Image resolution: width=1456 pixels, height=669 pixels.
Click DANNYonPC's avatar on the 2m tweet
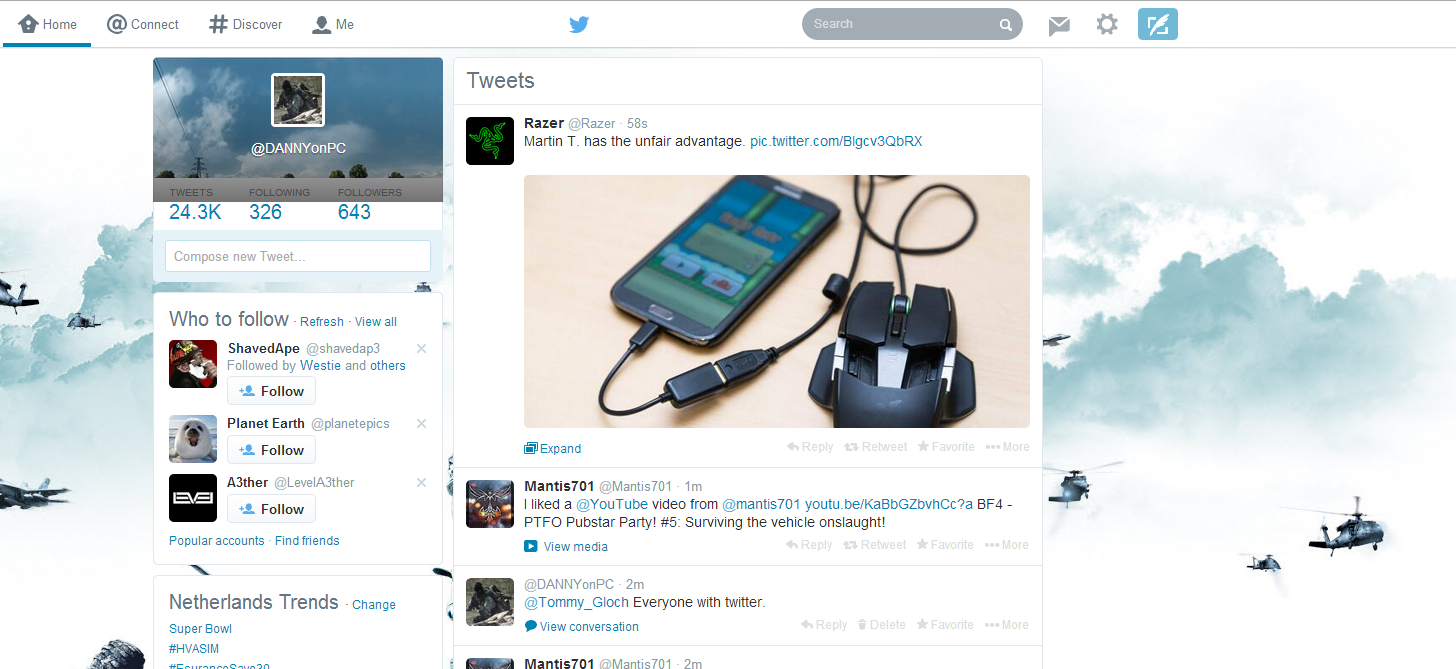[x=490, y=602]
